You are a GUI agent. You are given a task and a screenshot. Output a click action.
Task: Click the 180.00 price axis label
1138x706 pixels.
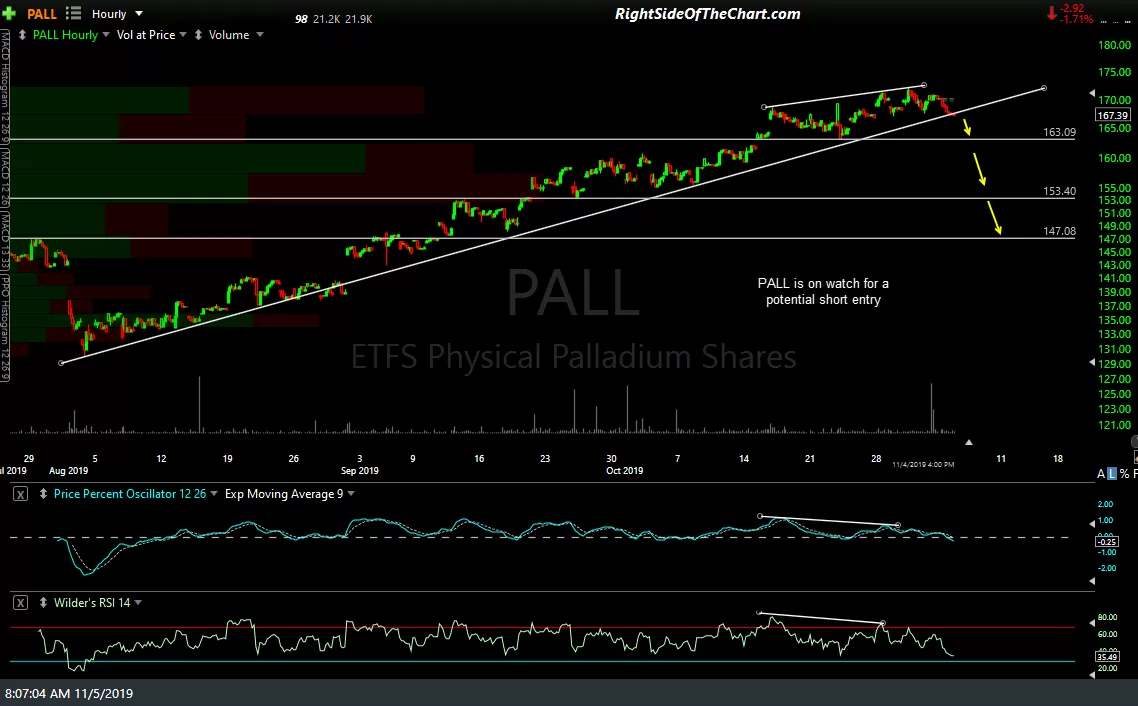[x=1115, y=45]
